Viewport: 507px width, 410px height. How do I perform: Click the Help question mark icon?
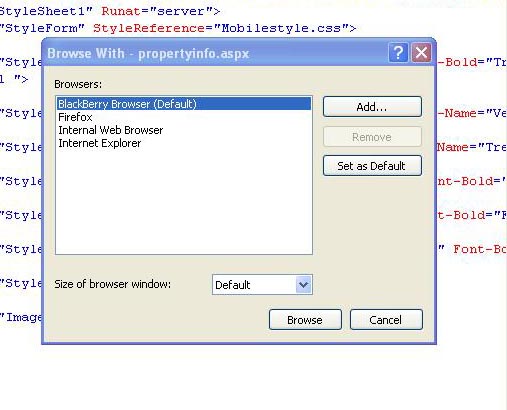pos(398,53)
